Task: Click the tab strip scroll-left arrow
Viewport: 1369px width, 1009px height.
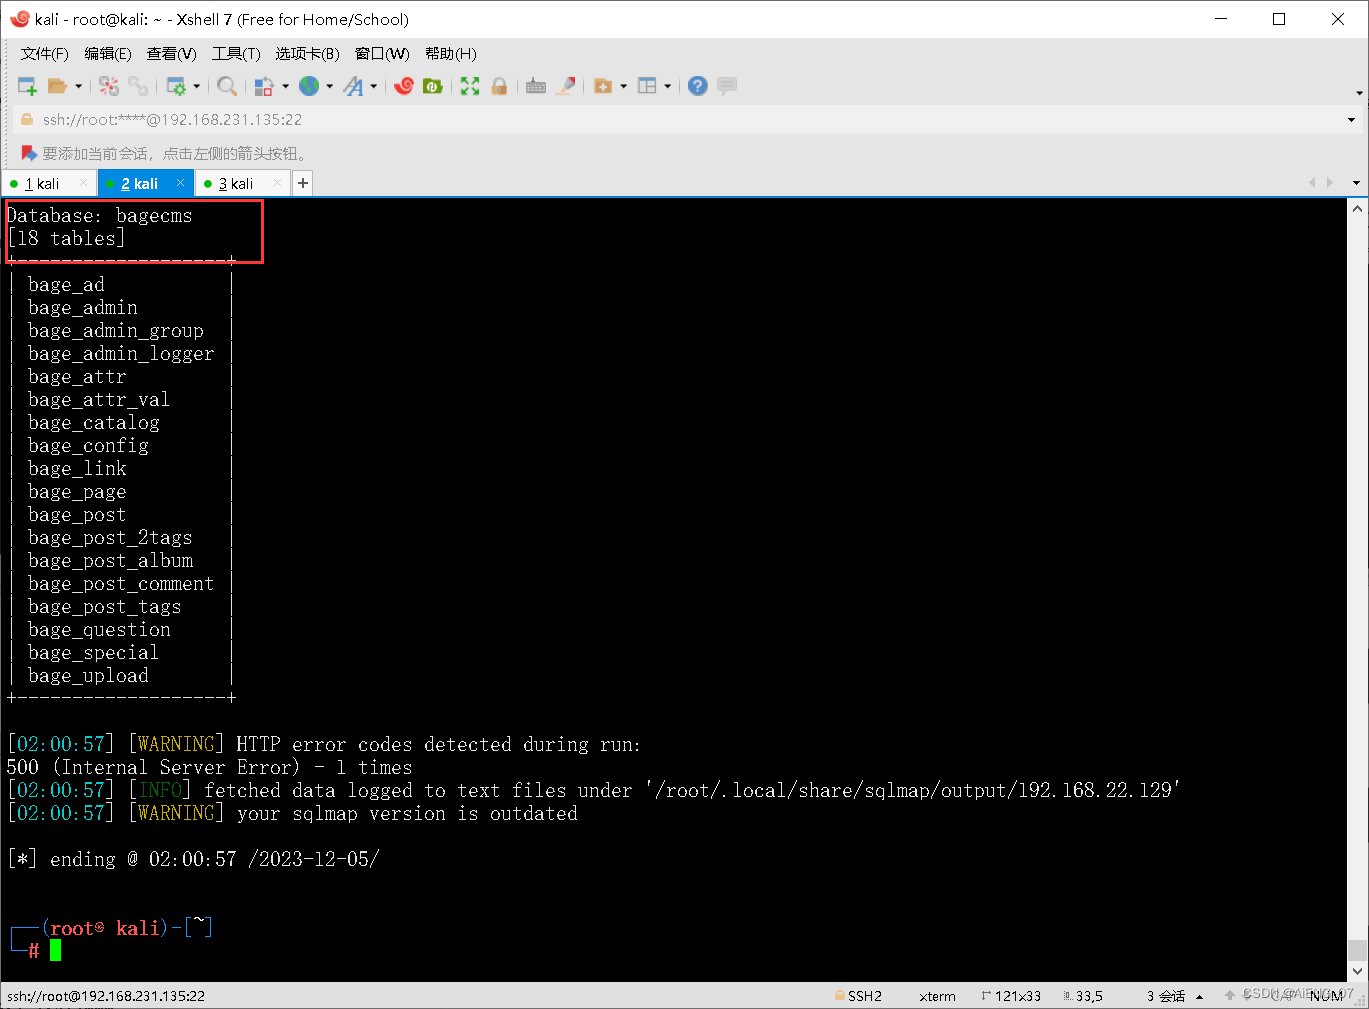Action: pyautogui.click(x=1313, y=183)
